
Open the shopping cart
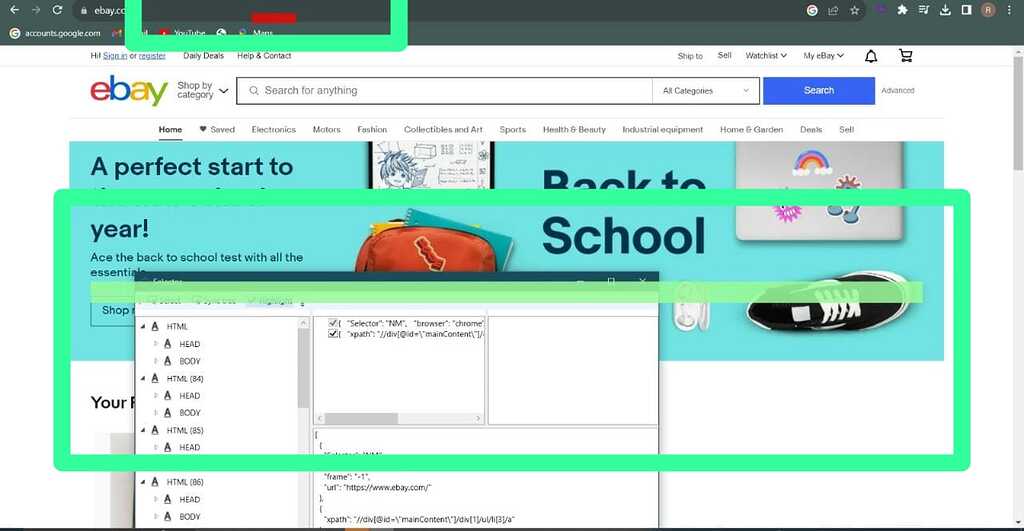click(906, 56)
